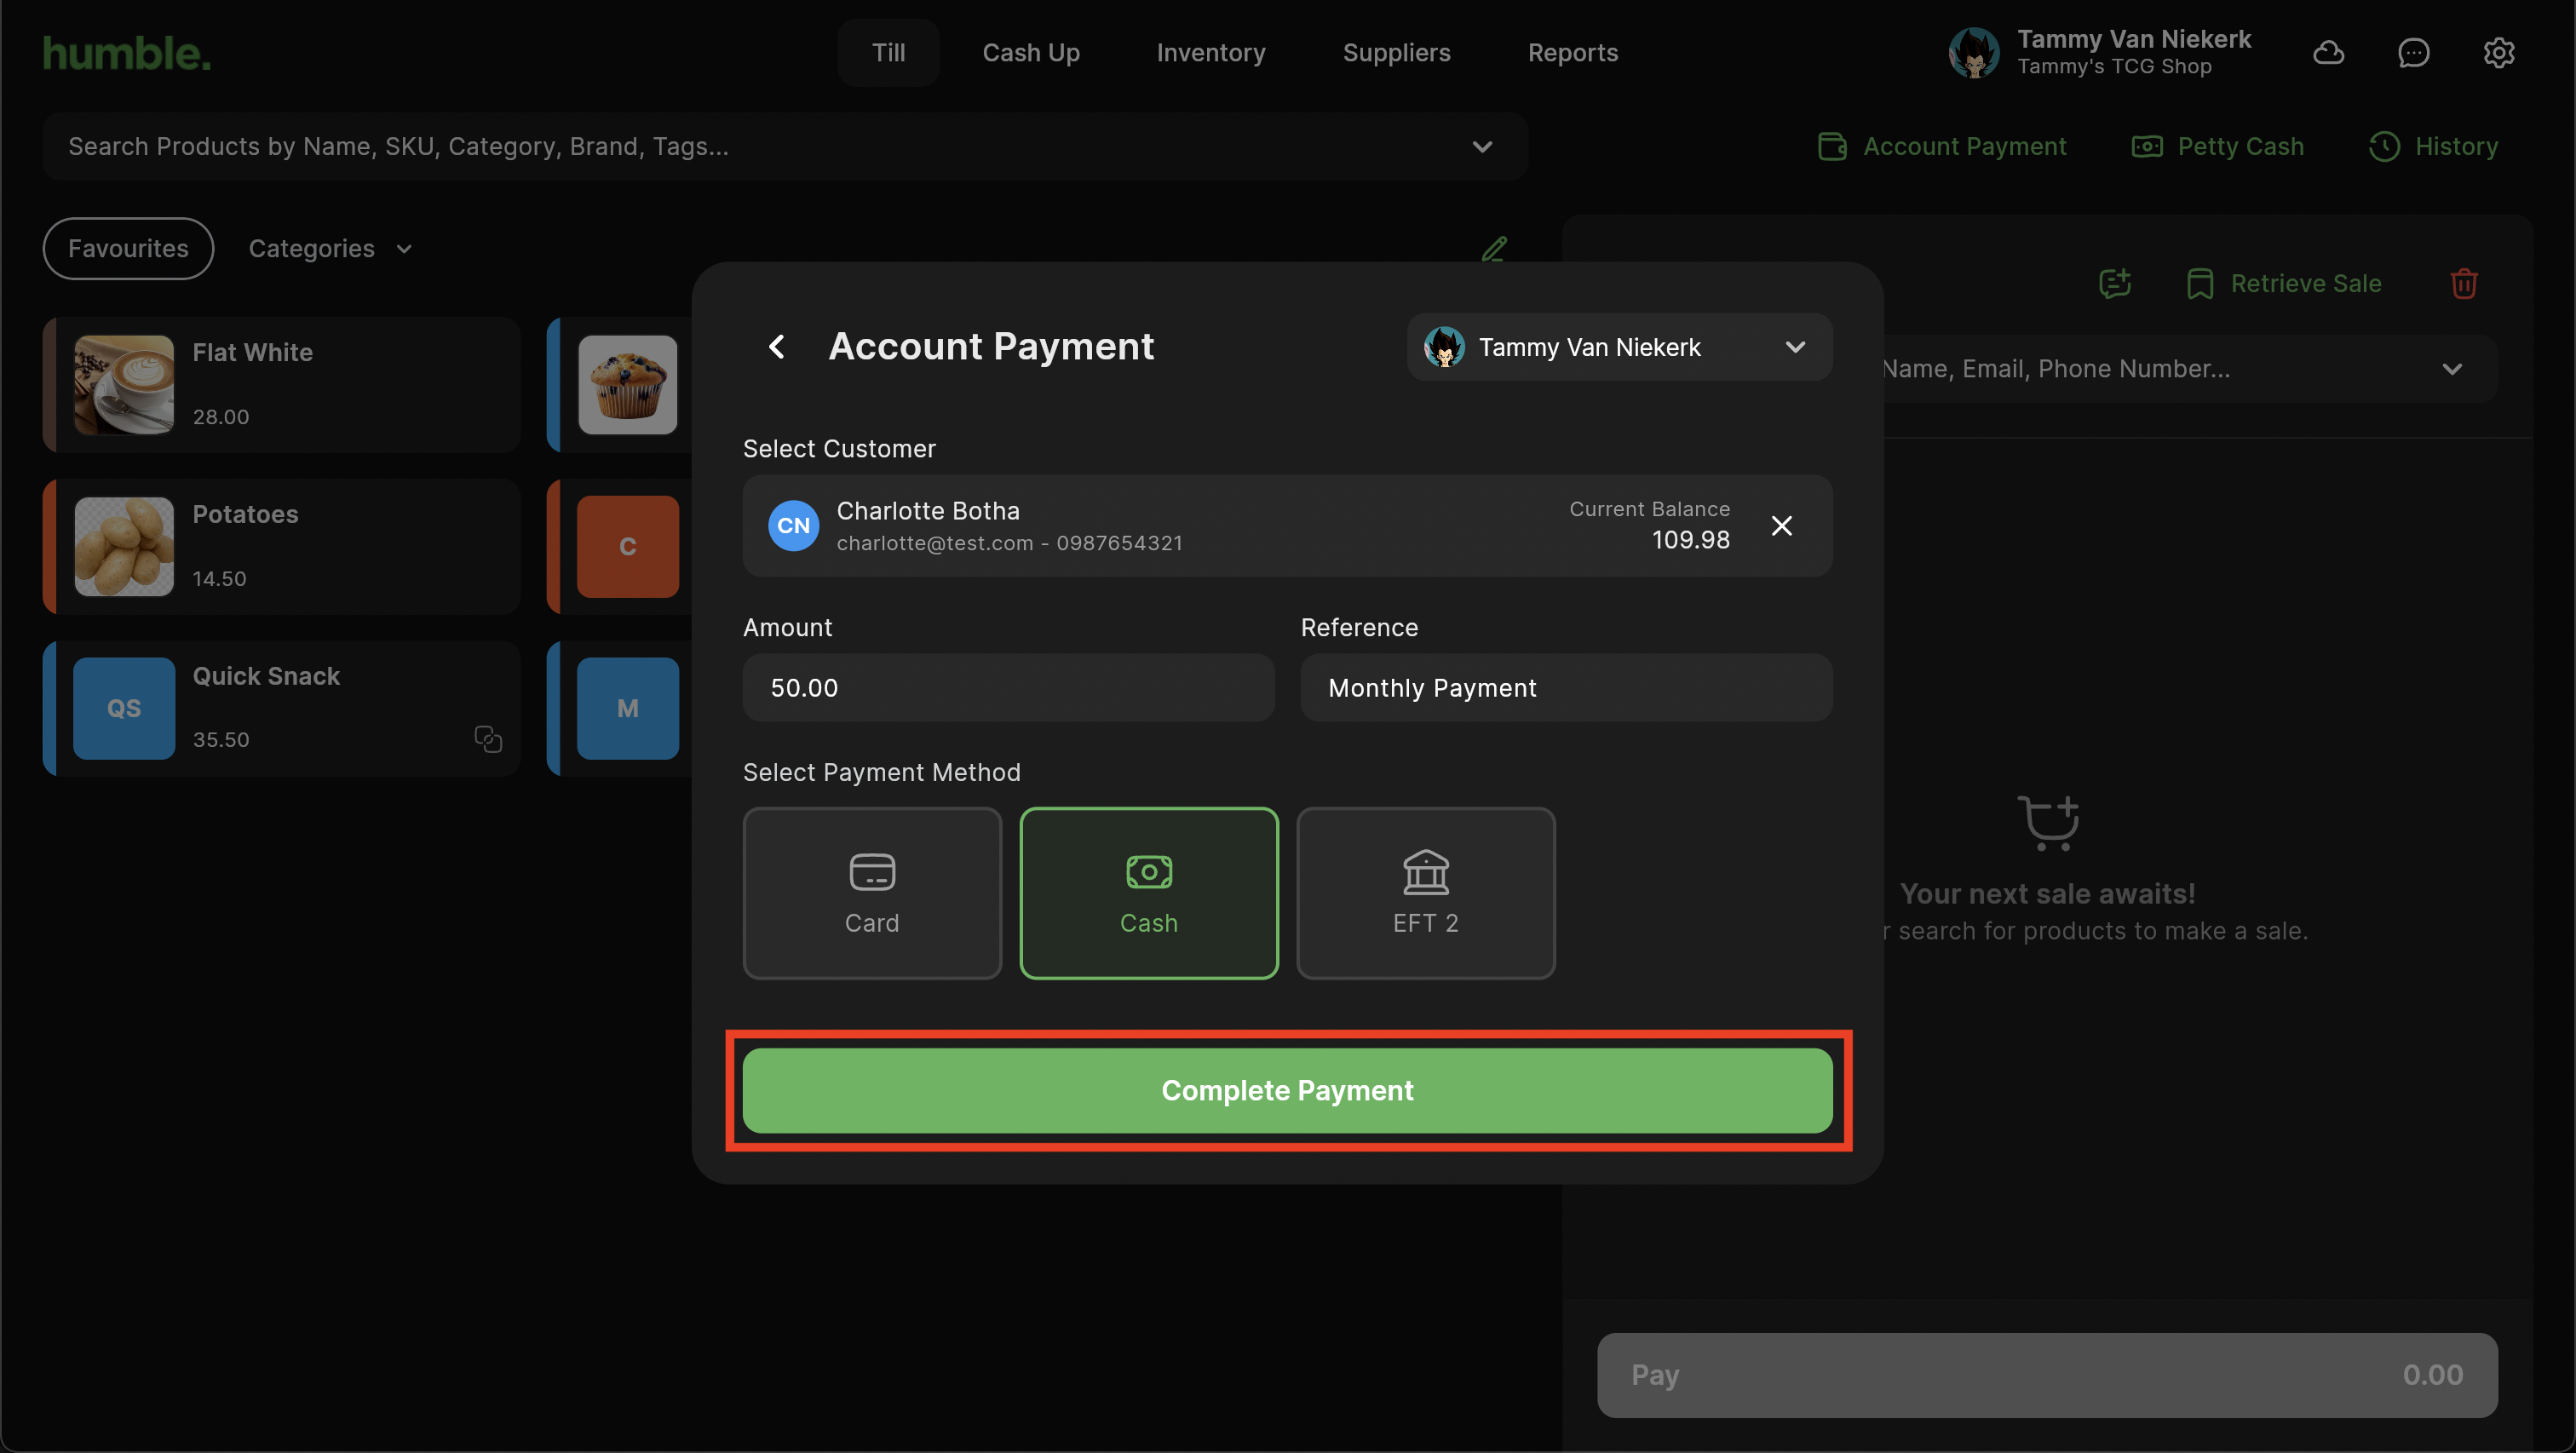Click the red trash delete sale icon
Viewport: 2576px width, 1453px height.
(x=2463, y=284)
